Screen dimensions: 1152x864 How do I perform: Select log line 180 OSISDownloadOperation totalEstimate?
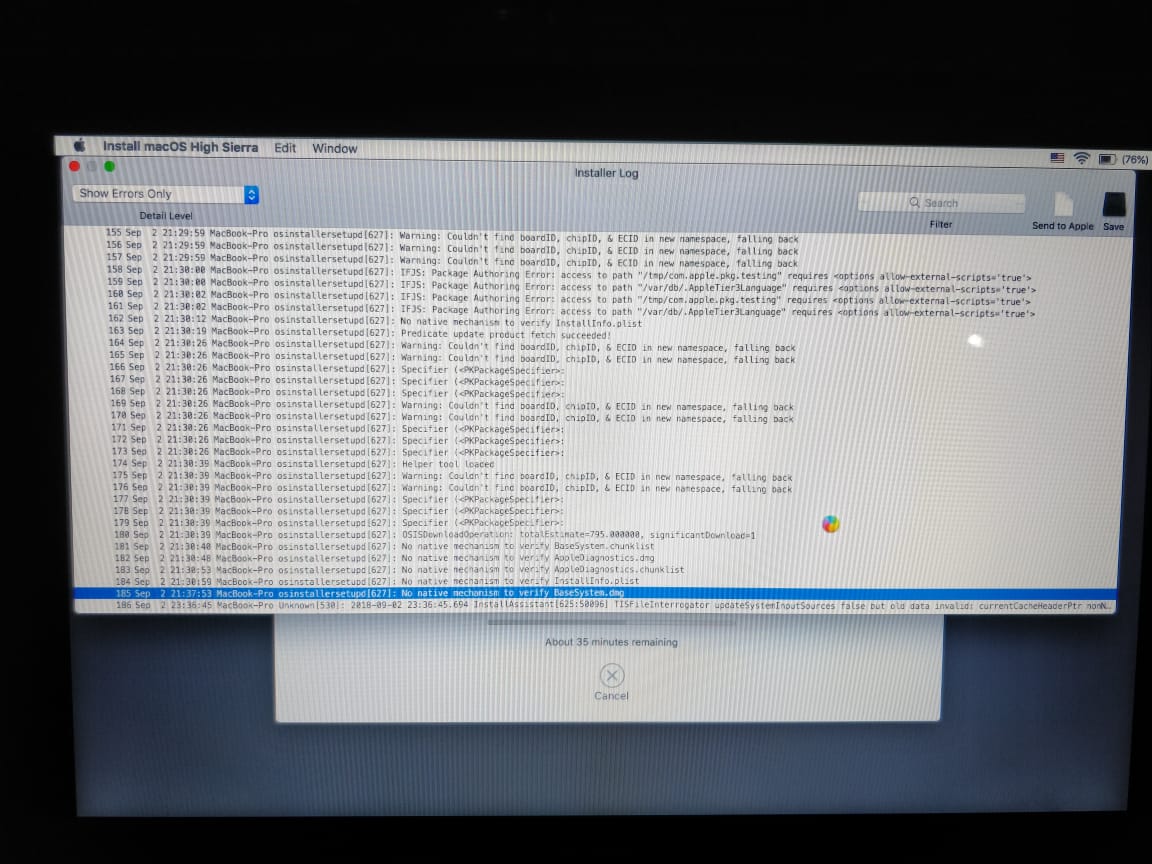pyautogui.click(x=595, y=534)
